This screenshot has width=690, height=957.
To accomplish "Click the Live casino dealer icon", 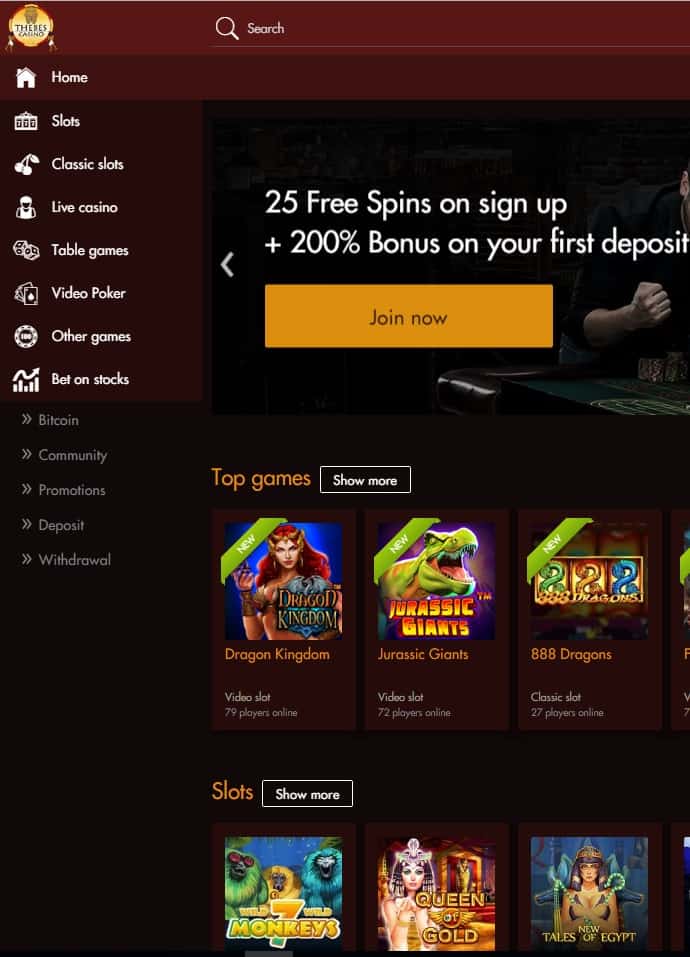I will pos(26,208).
